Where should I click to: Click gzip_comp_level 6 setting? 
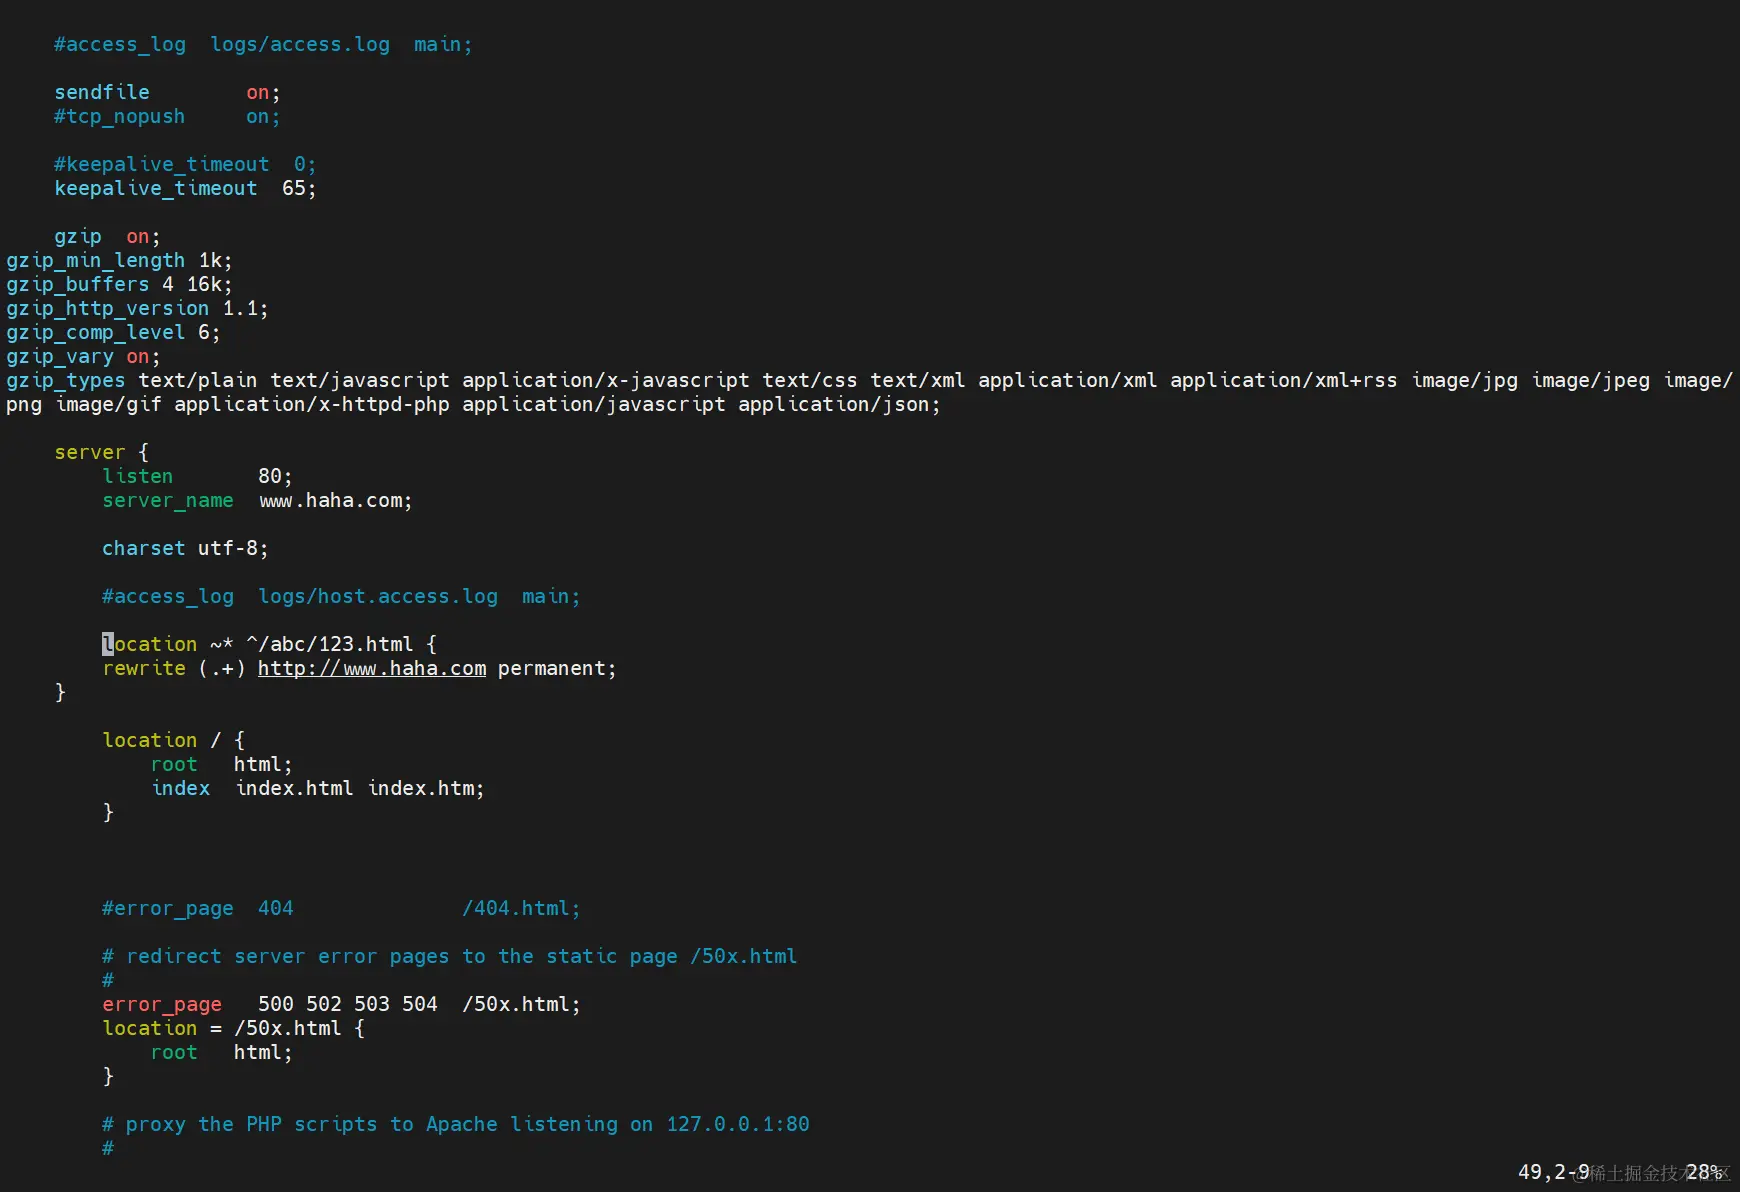coord(113,332)
